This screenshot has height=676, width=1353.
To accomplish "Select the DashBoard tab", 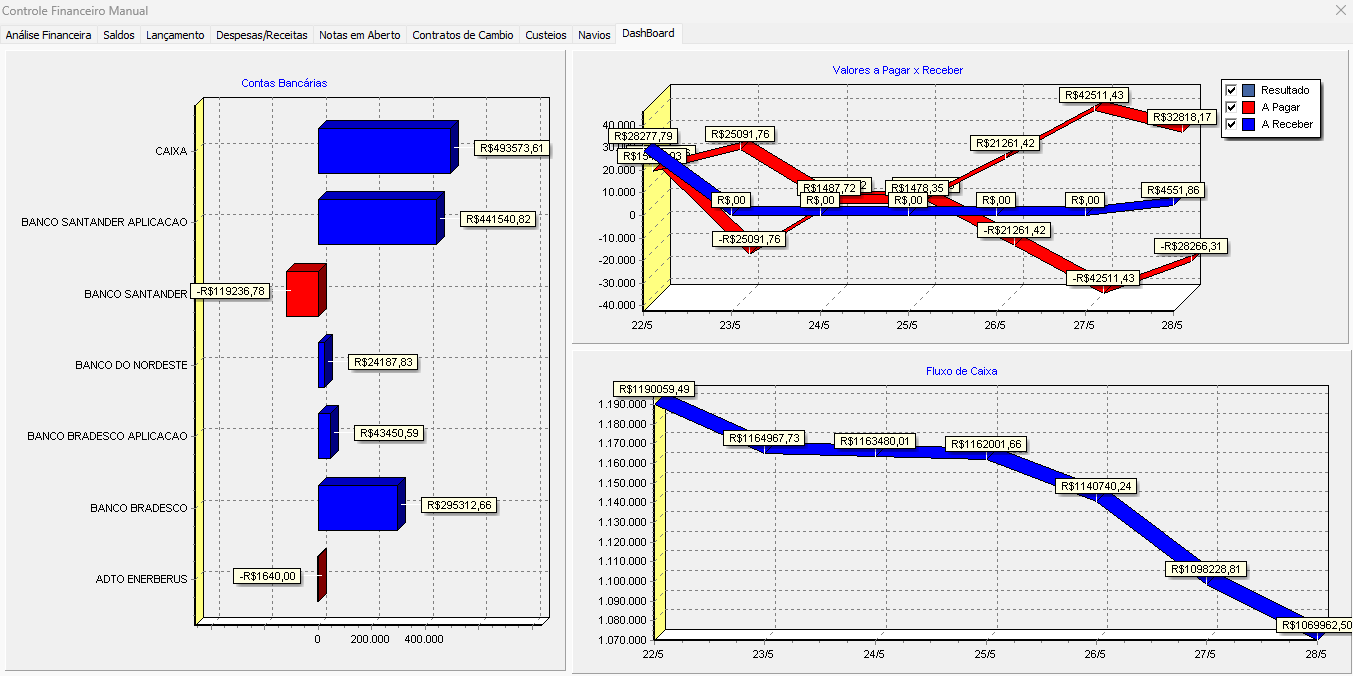I will (x=648, y=34).
